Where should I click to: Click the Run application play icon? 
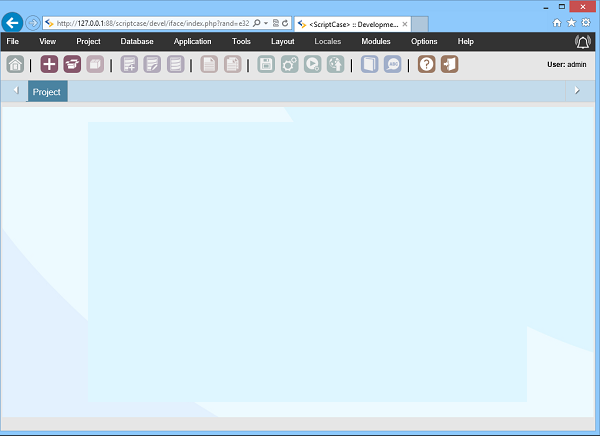(312, 64)
